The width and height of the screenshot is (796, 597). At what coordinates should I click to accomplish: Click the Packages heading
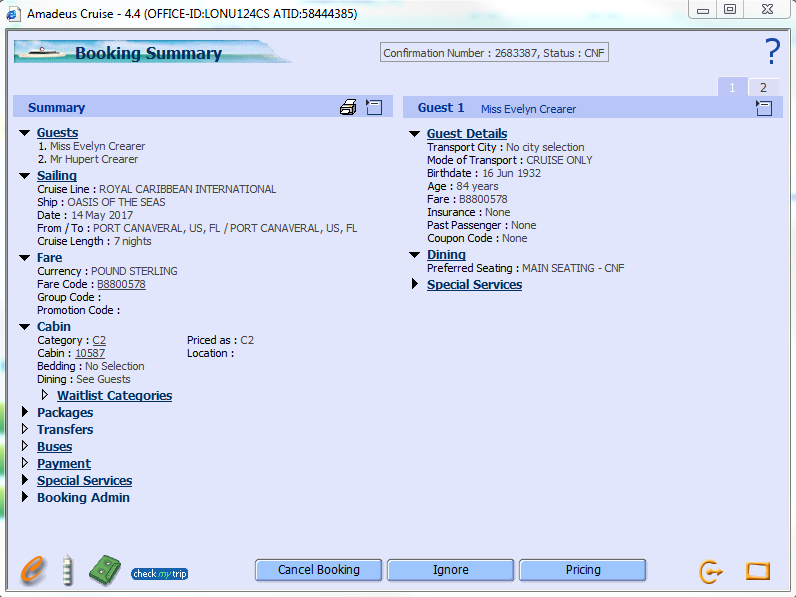click(x=65, y=413)
